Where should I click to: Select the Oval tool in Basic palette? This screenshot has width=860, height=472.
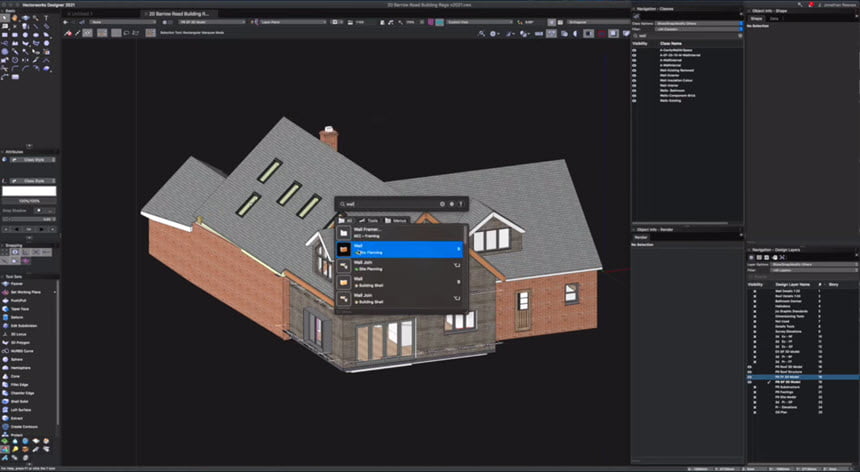point(36,35)
